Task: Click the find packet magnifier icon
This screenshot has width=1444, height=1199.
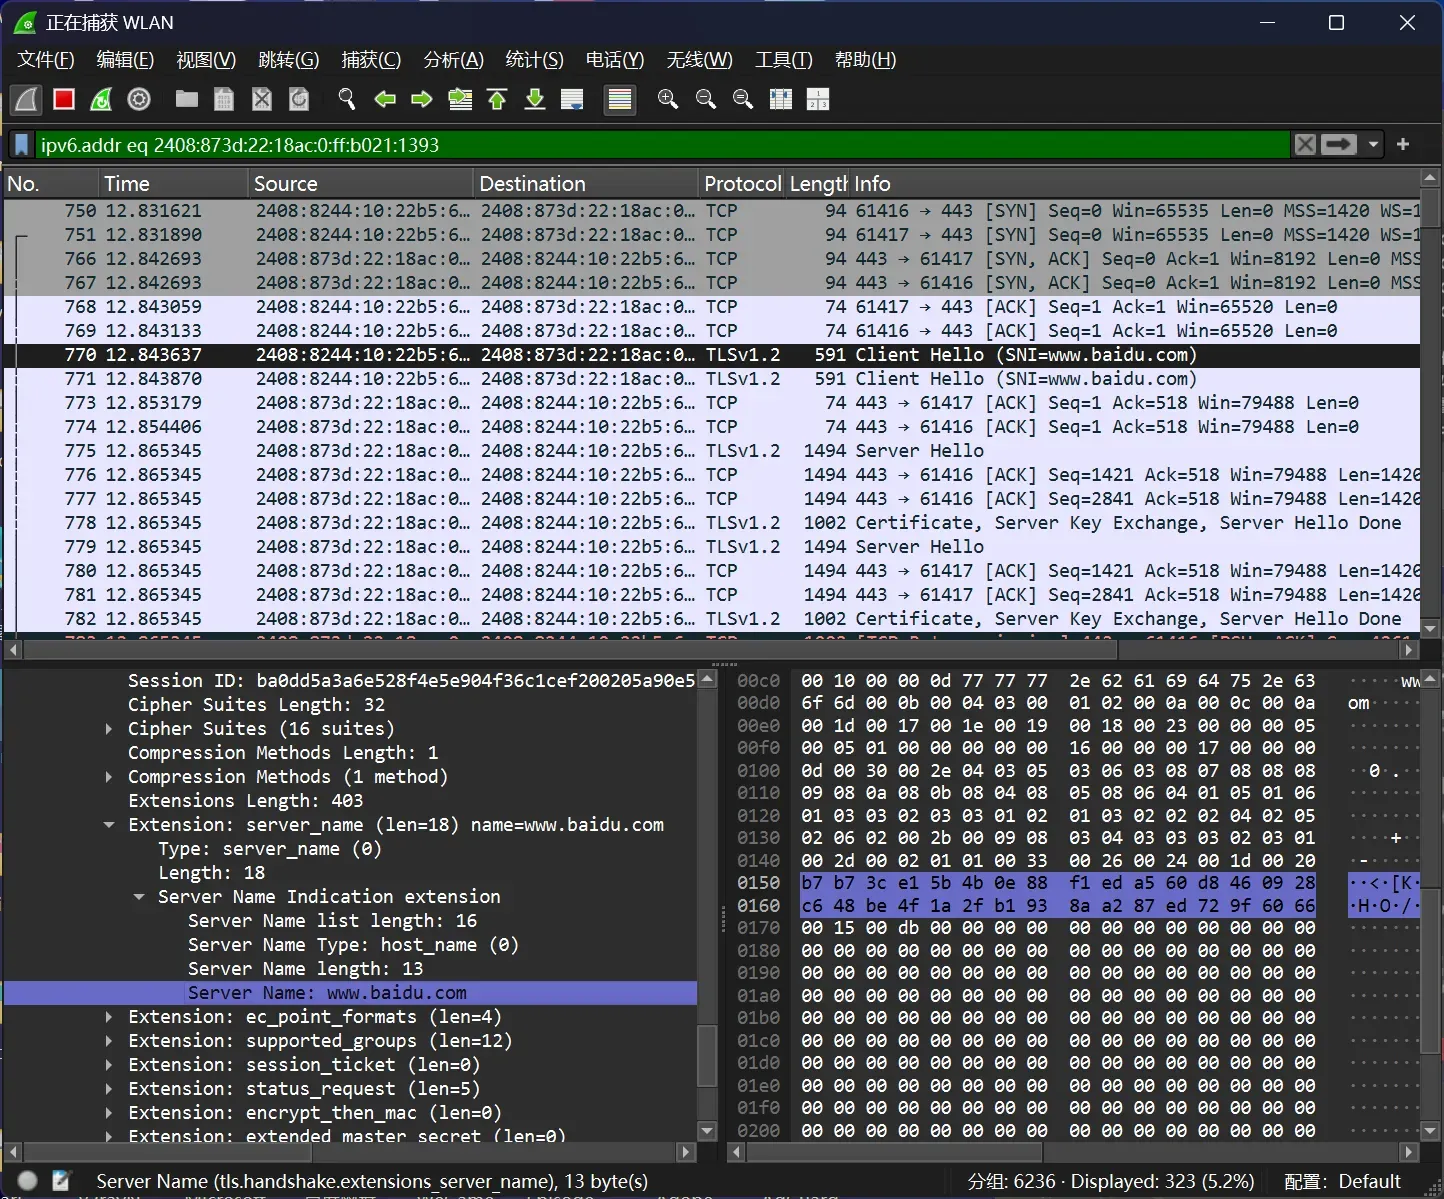Action: pos(347,99)
